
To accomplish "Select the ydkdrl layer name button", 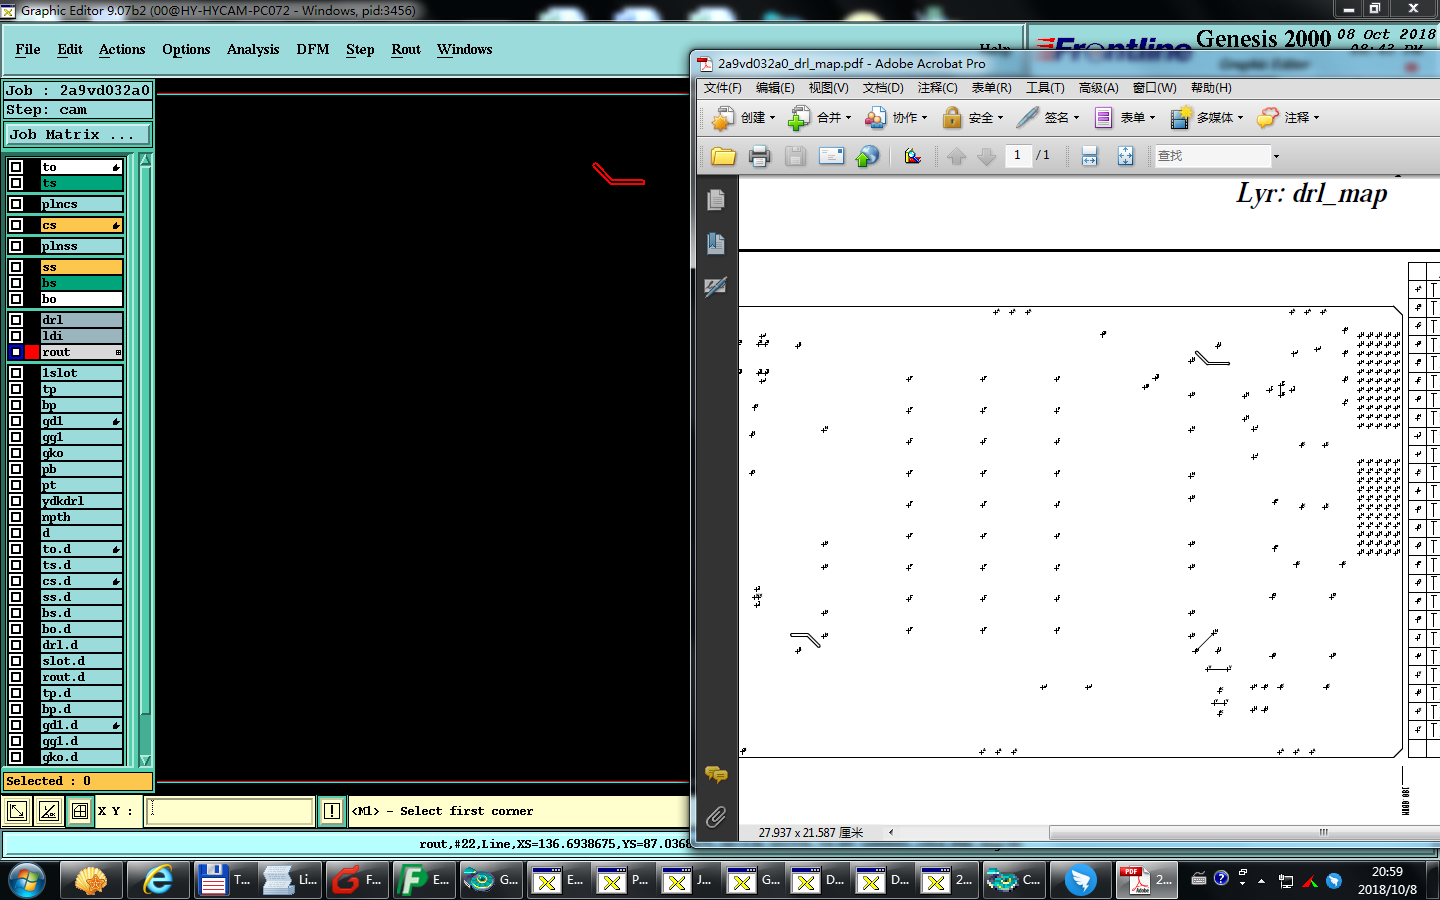I will coord(82,501).
